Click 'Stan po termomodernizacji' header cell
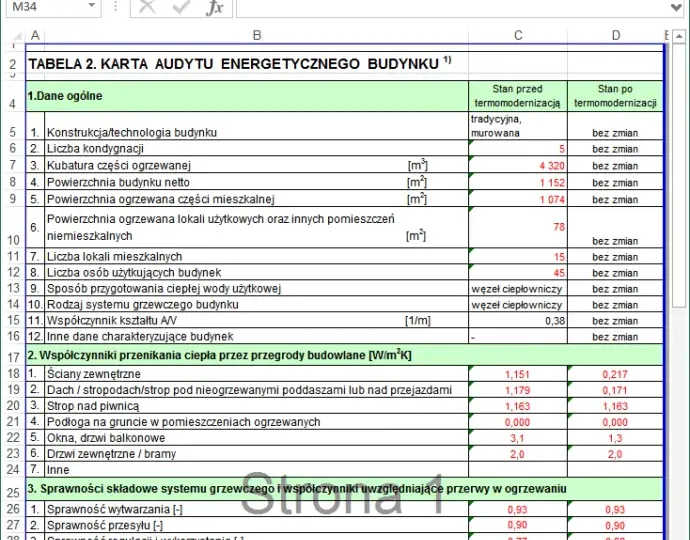 tap(615, 96)
